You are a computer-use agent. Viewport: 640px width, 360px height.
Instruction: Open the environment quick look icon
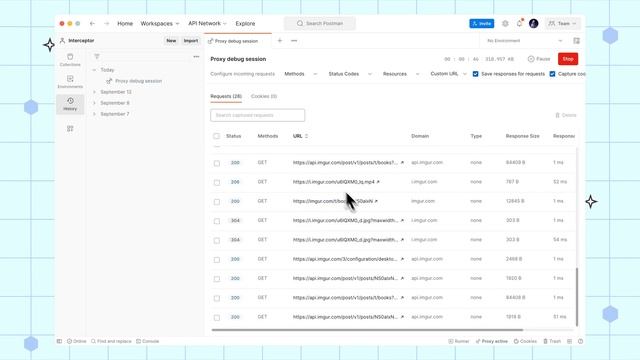576,40
